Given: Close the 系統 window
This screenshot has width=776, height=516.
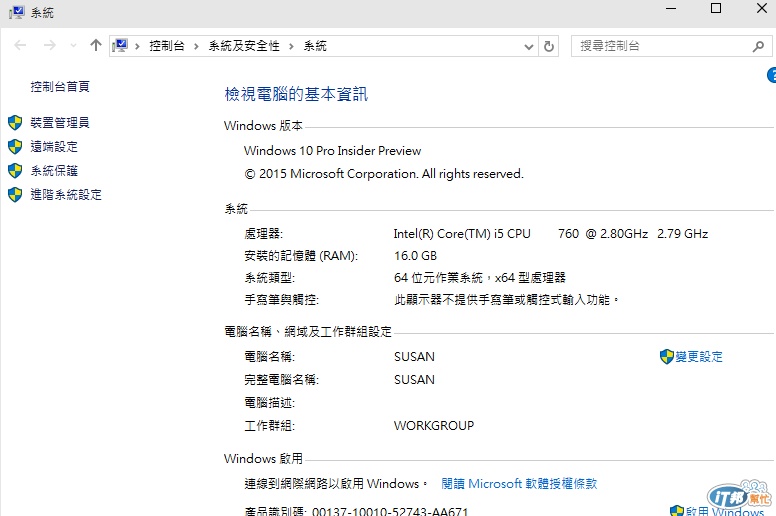Looking at the screenshot, I should (762, 8).
